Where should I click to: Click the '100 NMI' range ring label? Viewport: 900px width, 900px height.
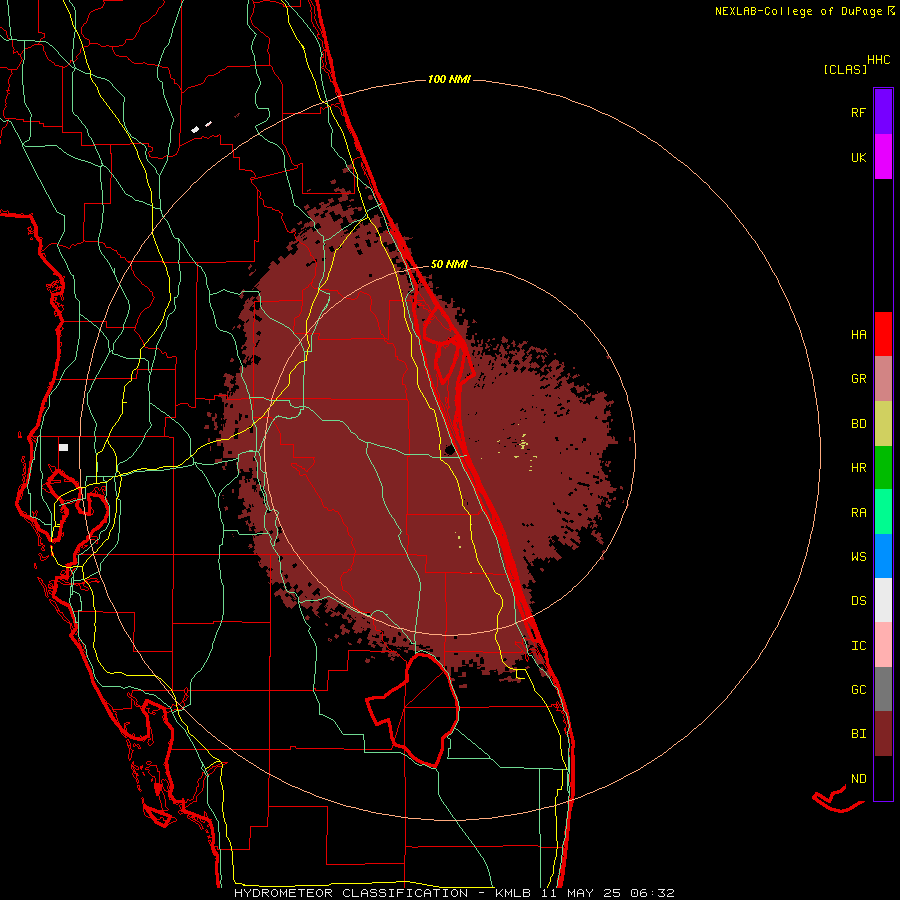449,79
